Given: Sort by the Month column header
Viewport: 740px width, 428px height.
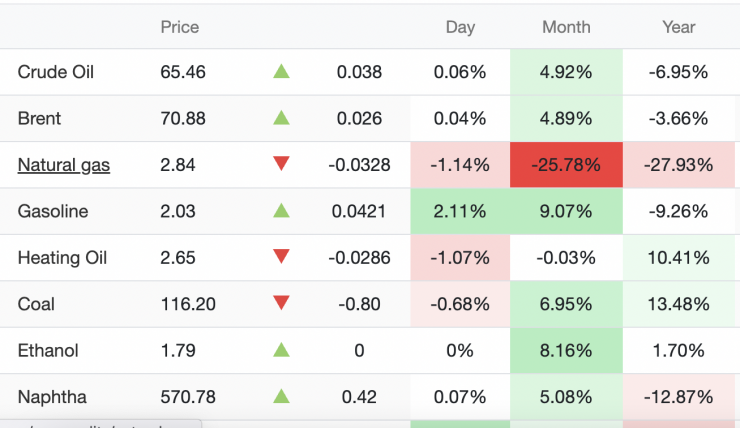Looking at the screenshot, I should click(x=566, y=27).
